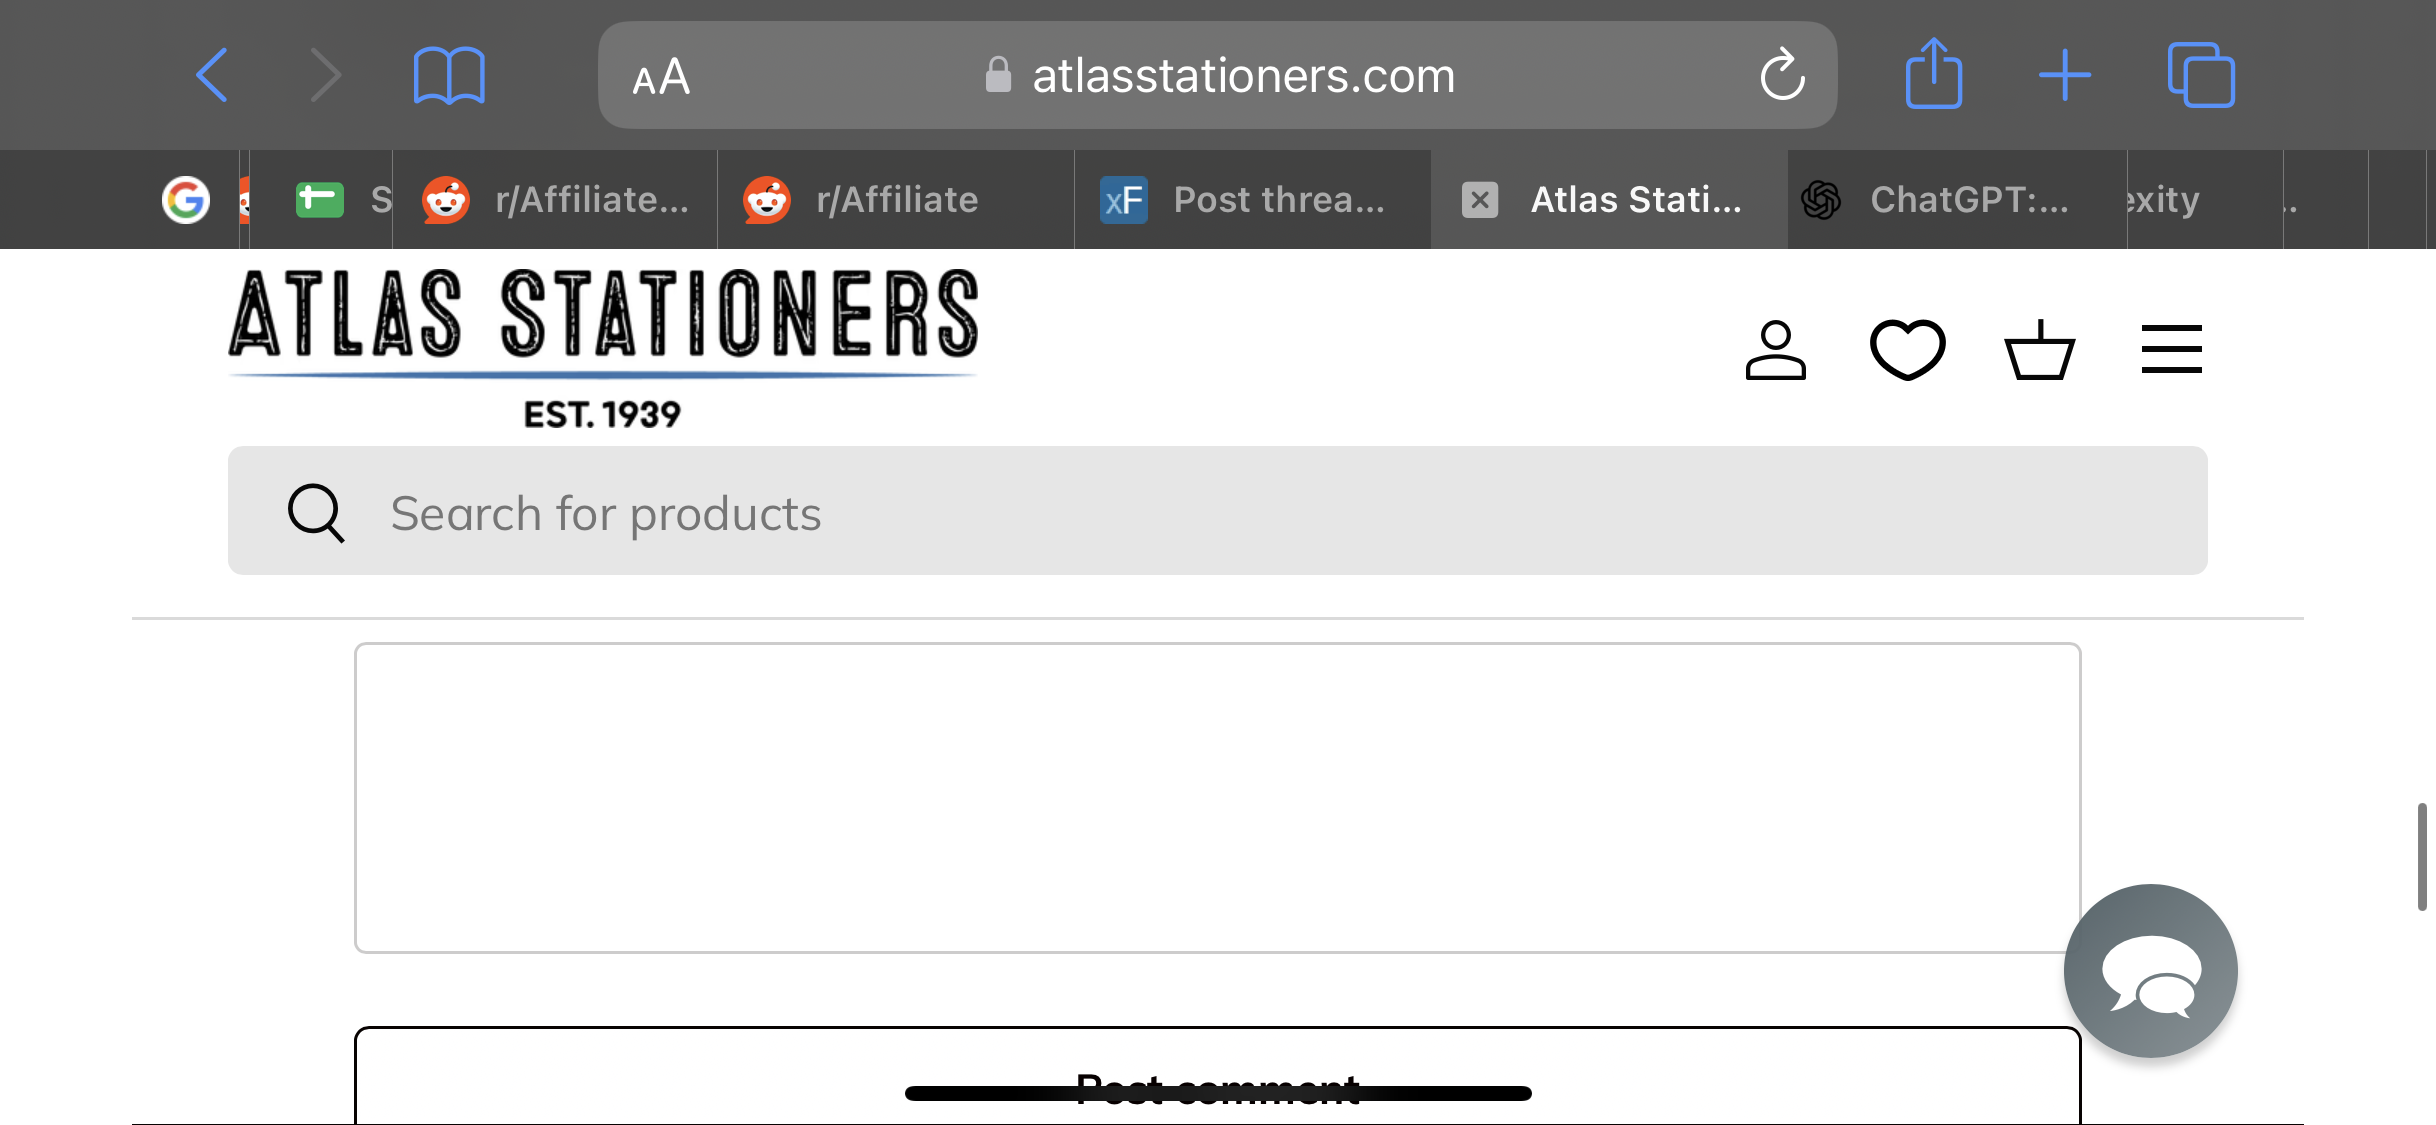Expand the hamburger menu
Image resolution: width=2436 pixels, height=1125 pixels.
coord(2171,349)
